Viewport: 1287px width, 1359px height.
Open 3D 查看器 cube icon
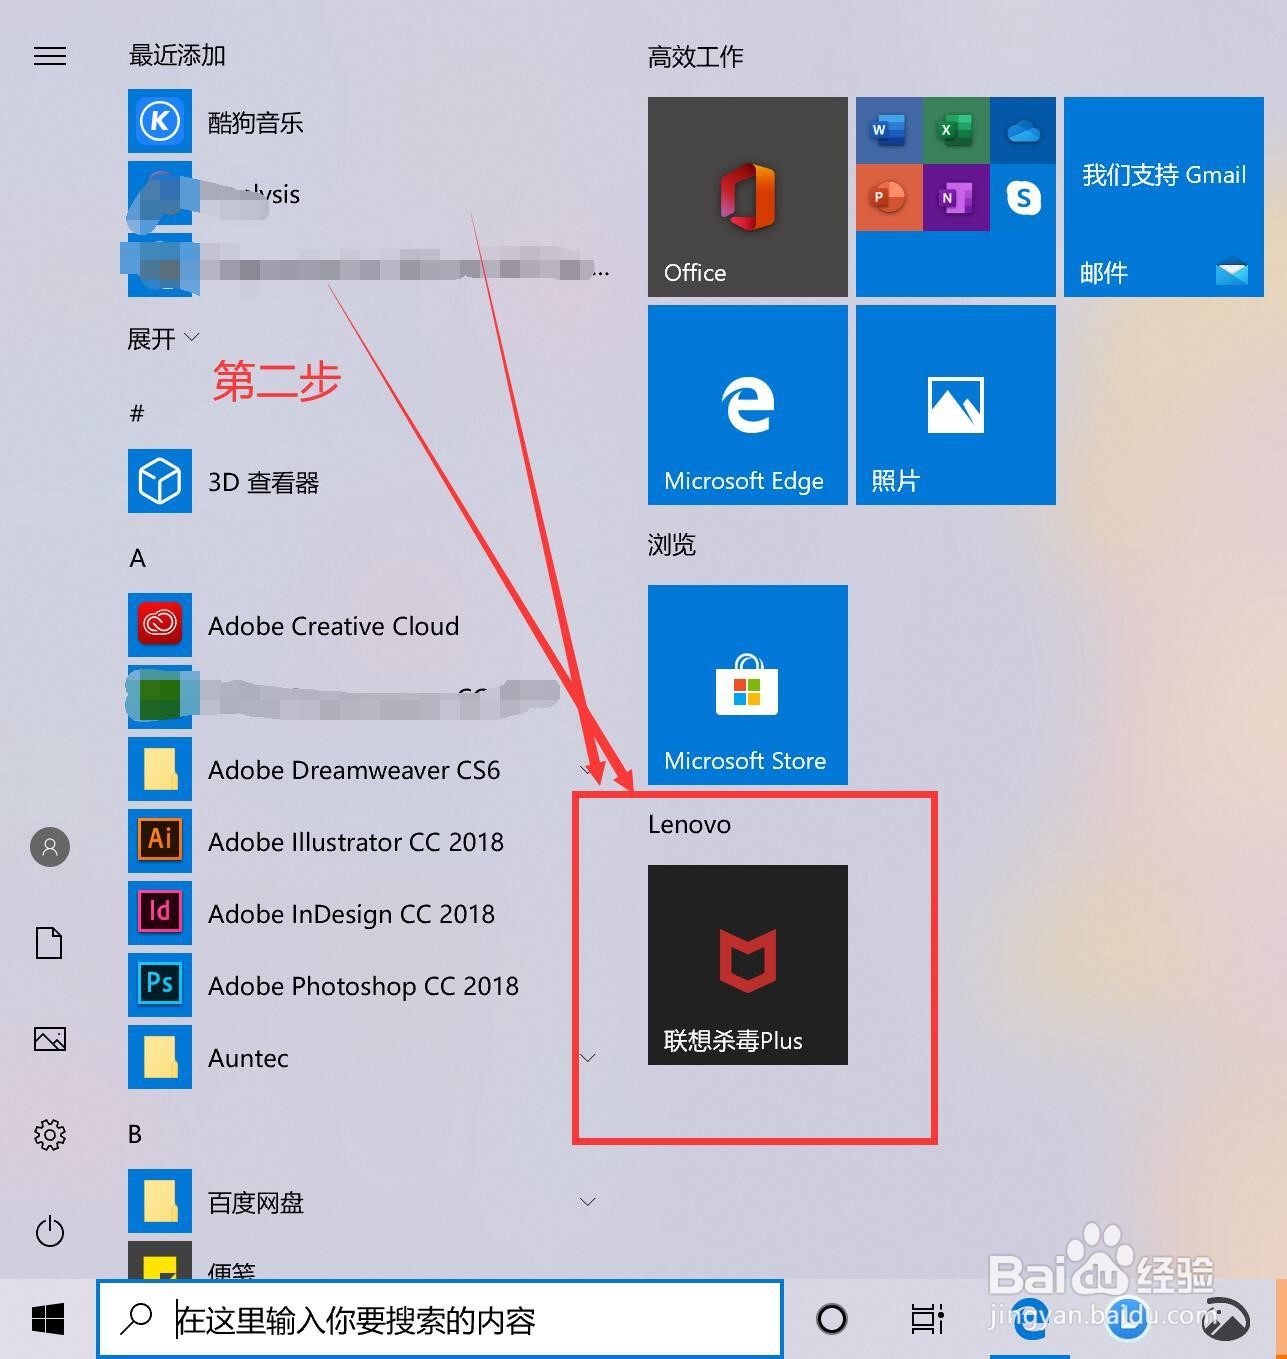[x=160, y=481]
